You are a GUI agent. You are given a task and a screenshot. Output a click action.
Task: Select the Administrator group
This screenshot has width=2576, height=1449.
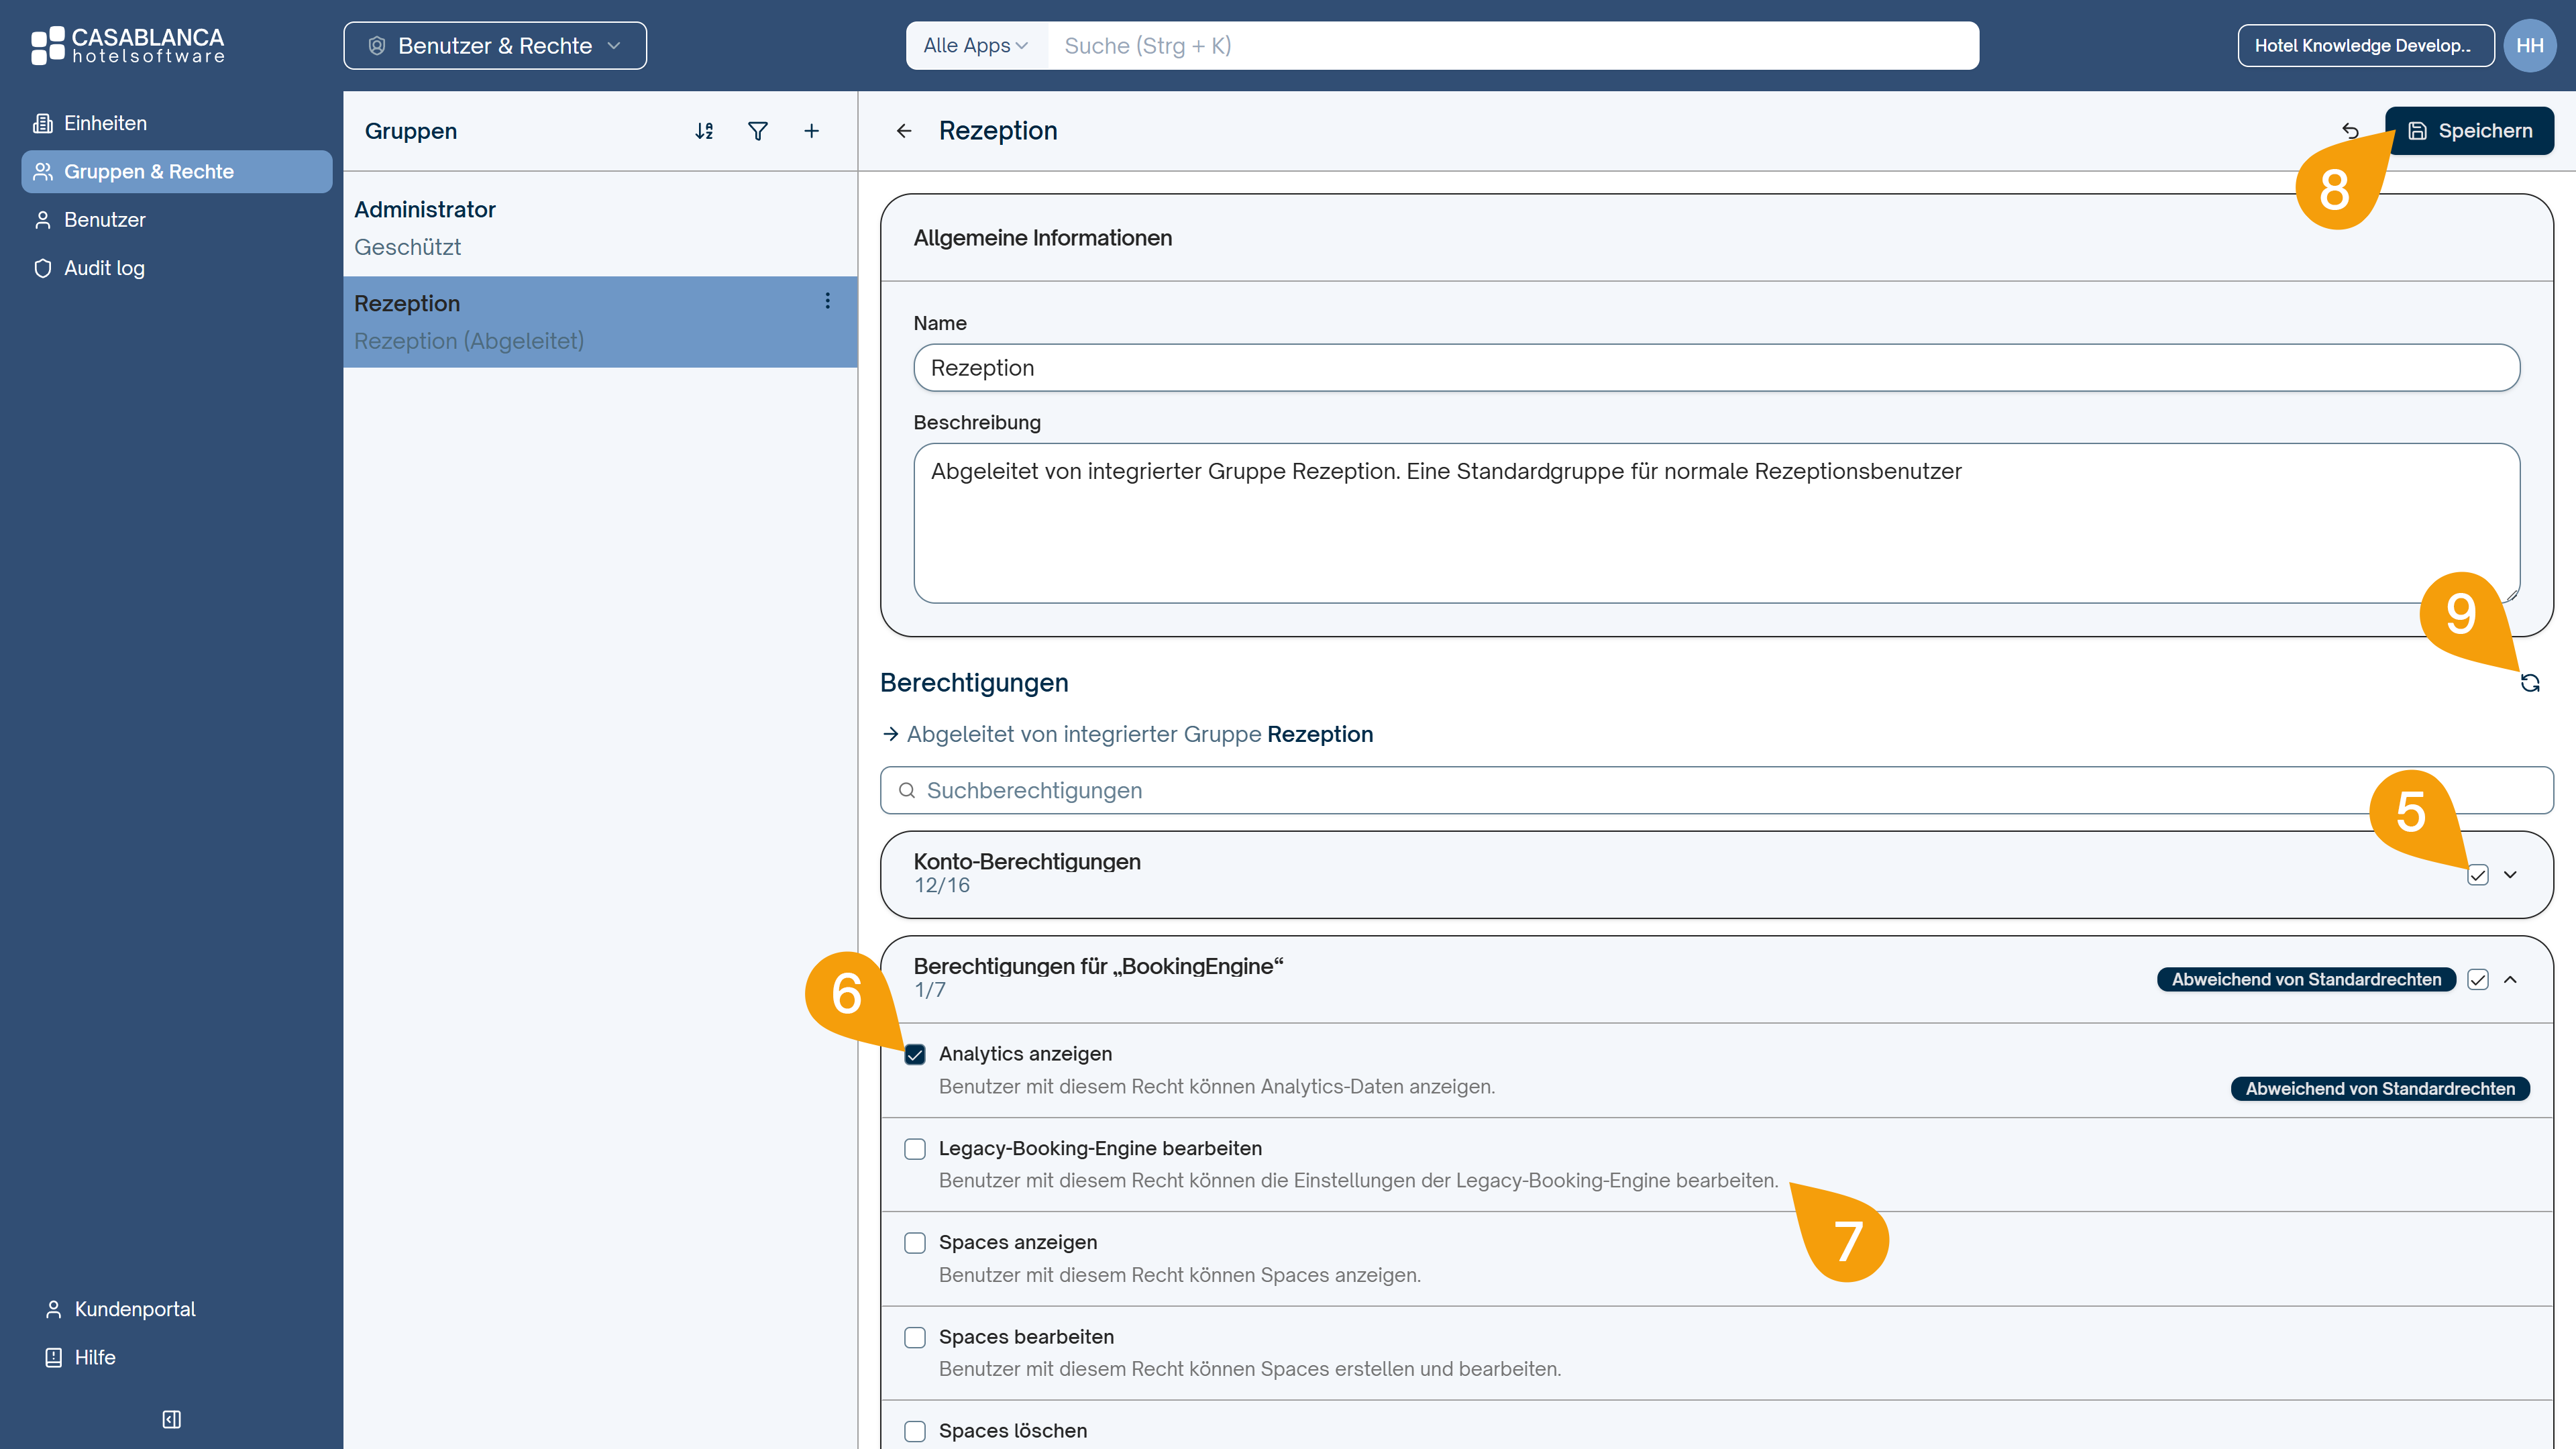point(600,228)
